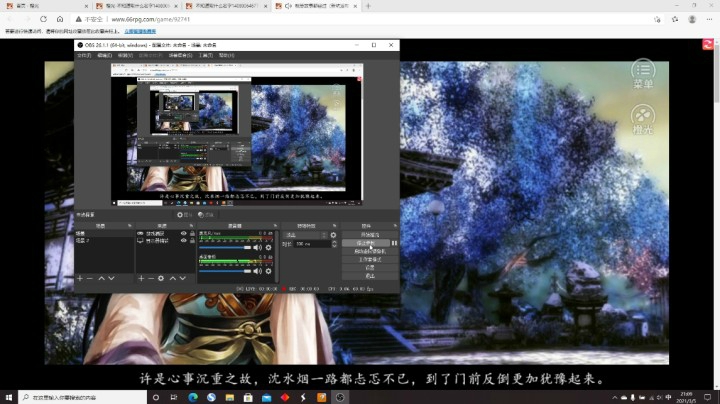Switch to the first browser tab
Image resolution: width=720 pixels, height=404 pixels.
tap(46, 6)
